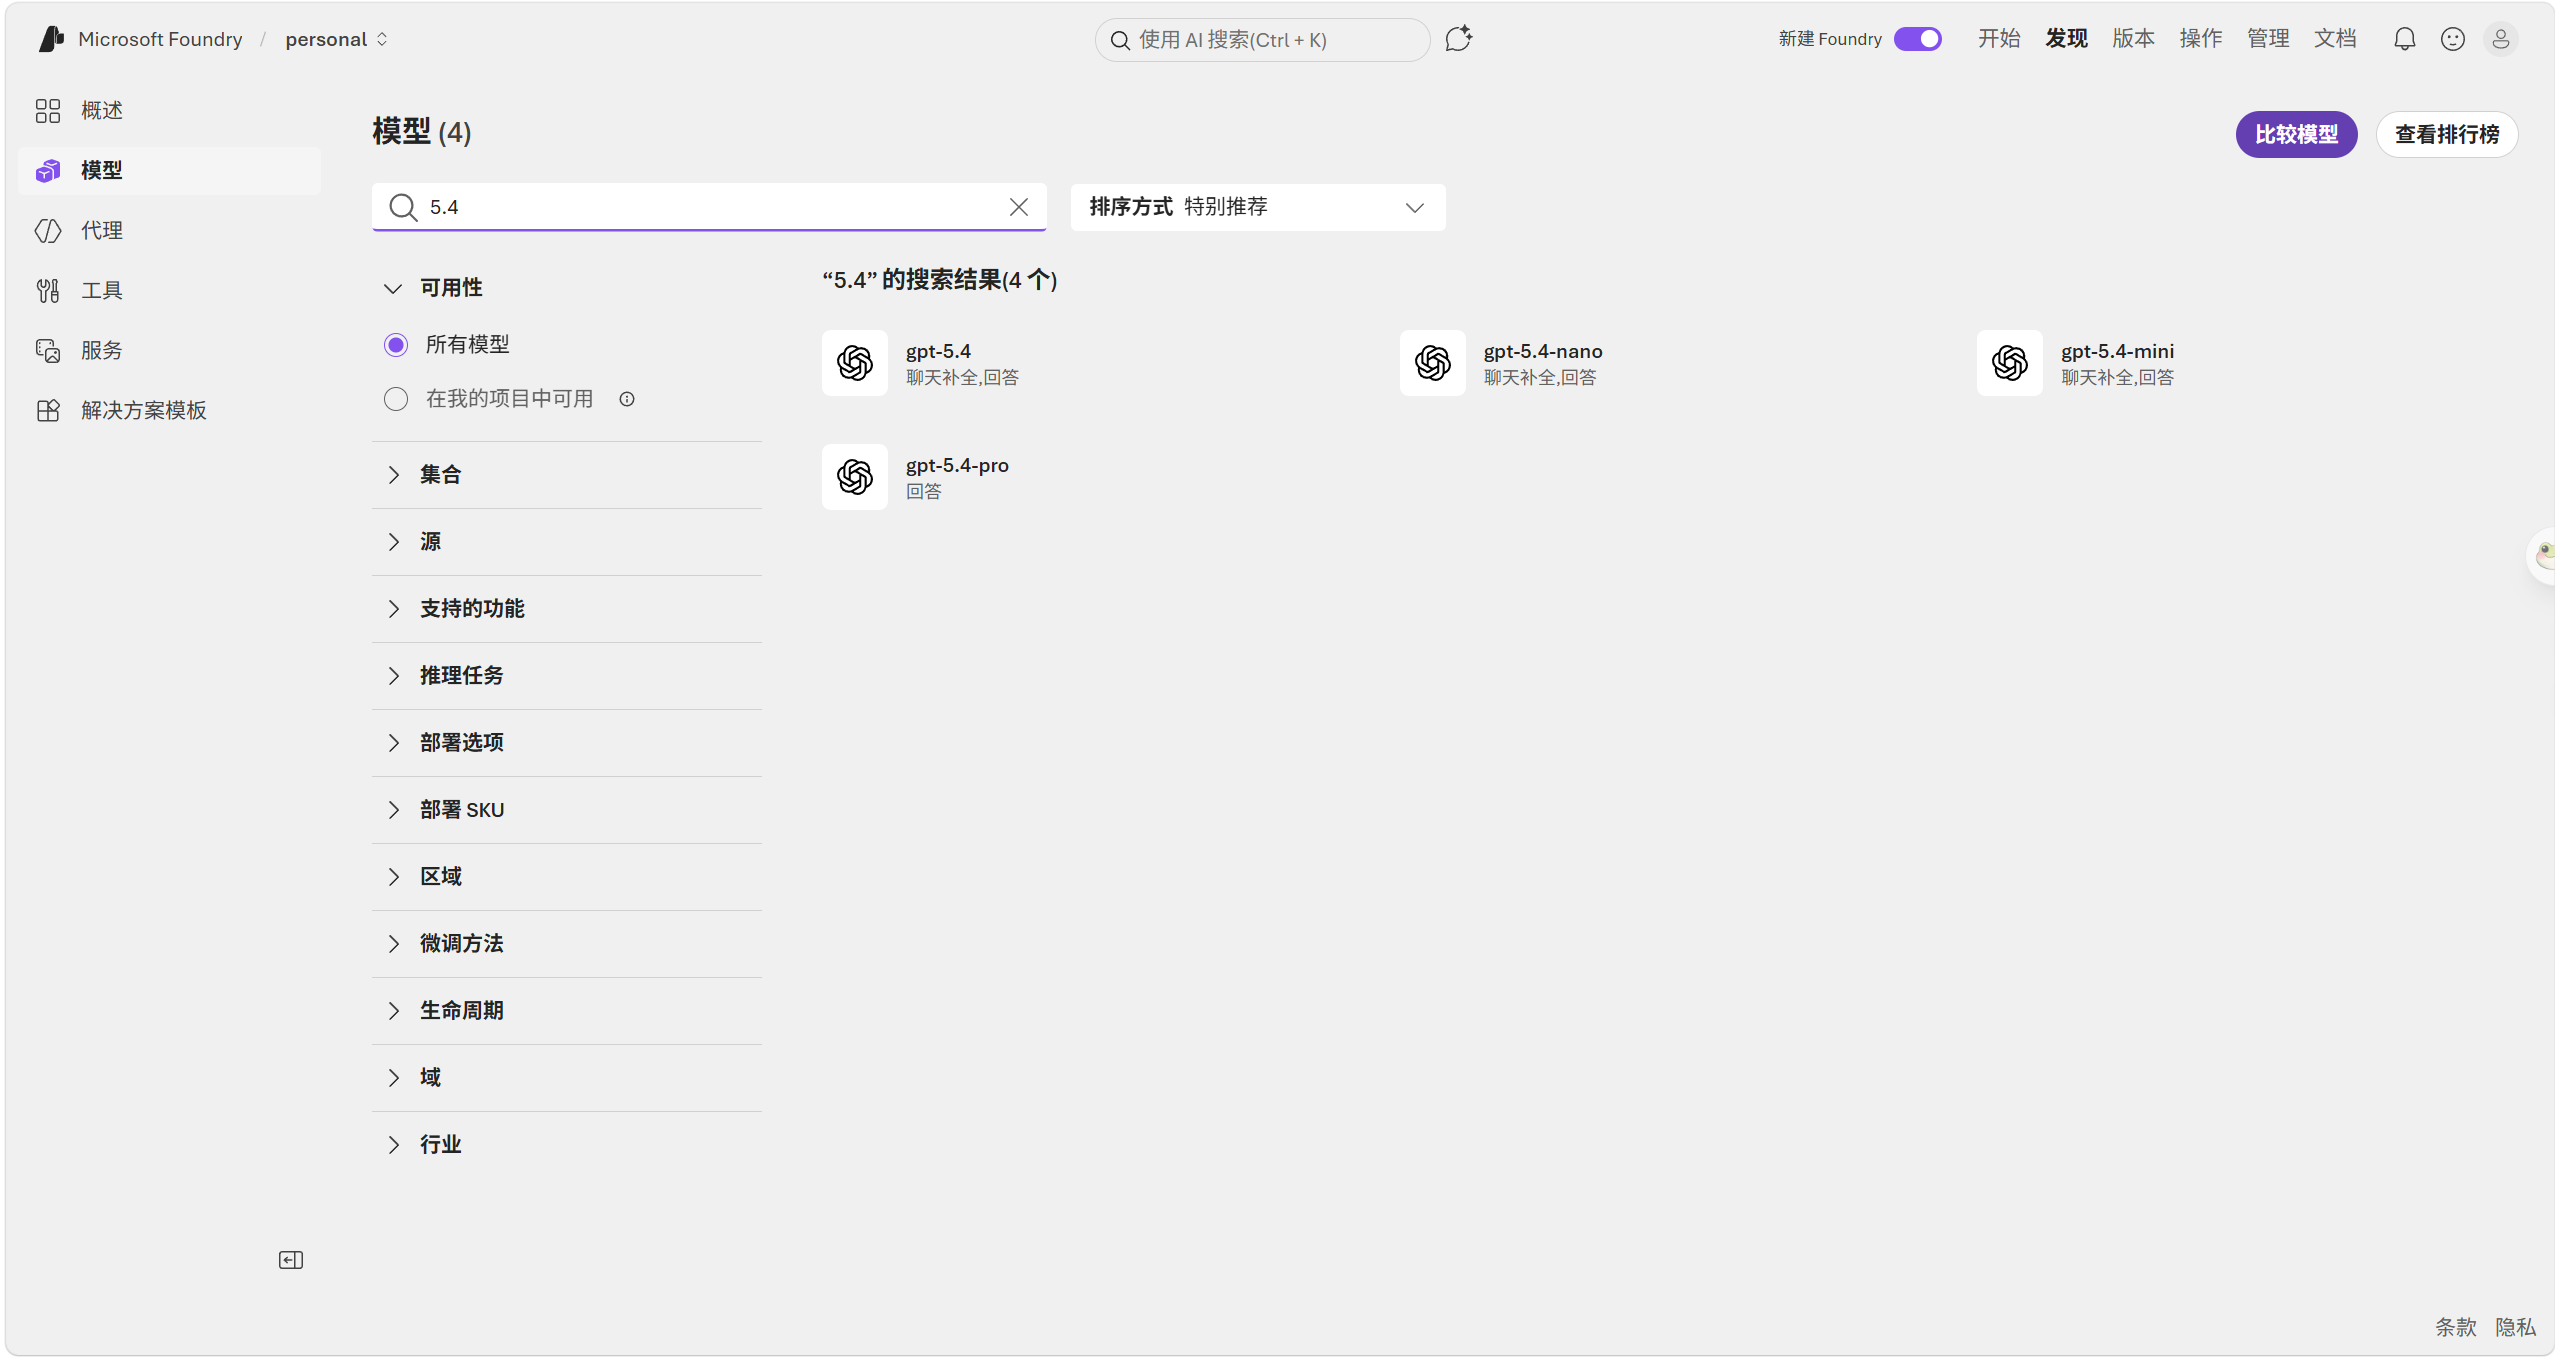The width and height of the screenshot is (2560, 1360).
Task: Click the gpt-5.4-mini OpenAI logo
Action: click(x=2010, y=363)
